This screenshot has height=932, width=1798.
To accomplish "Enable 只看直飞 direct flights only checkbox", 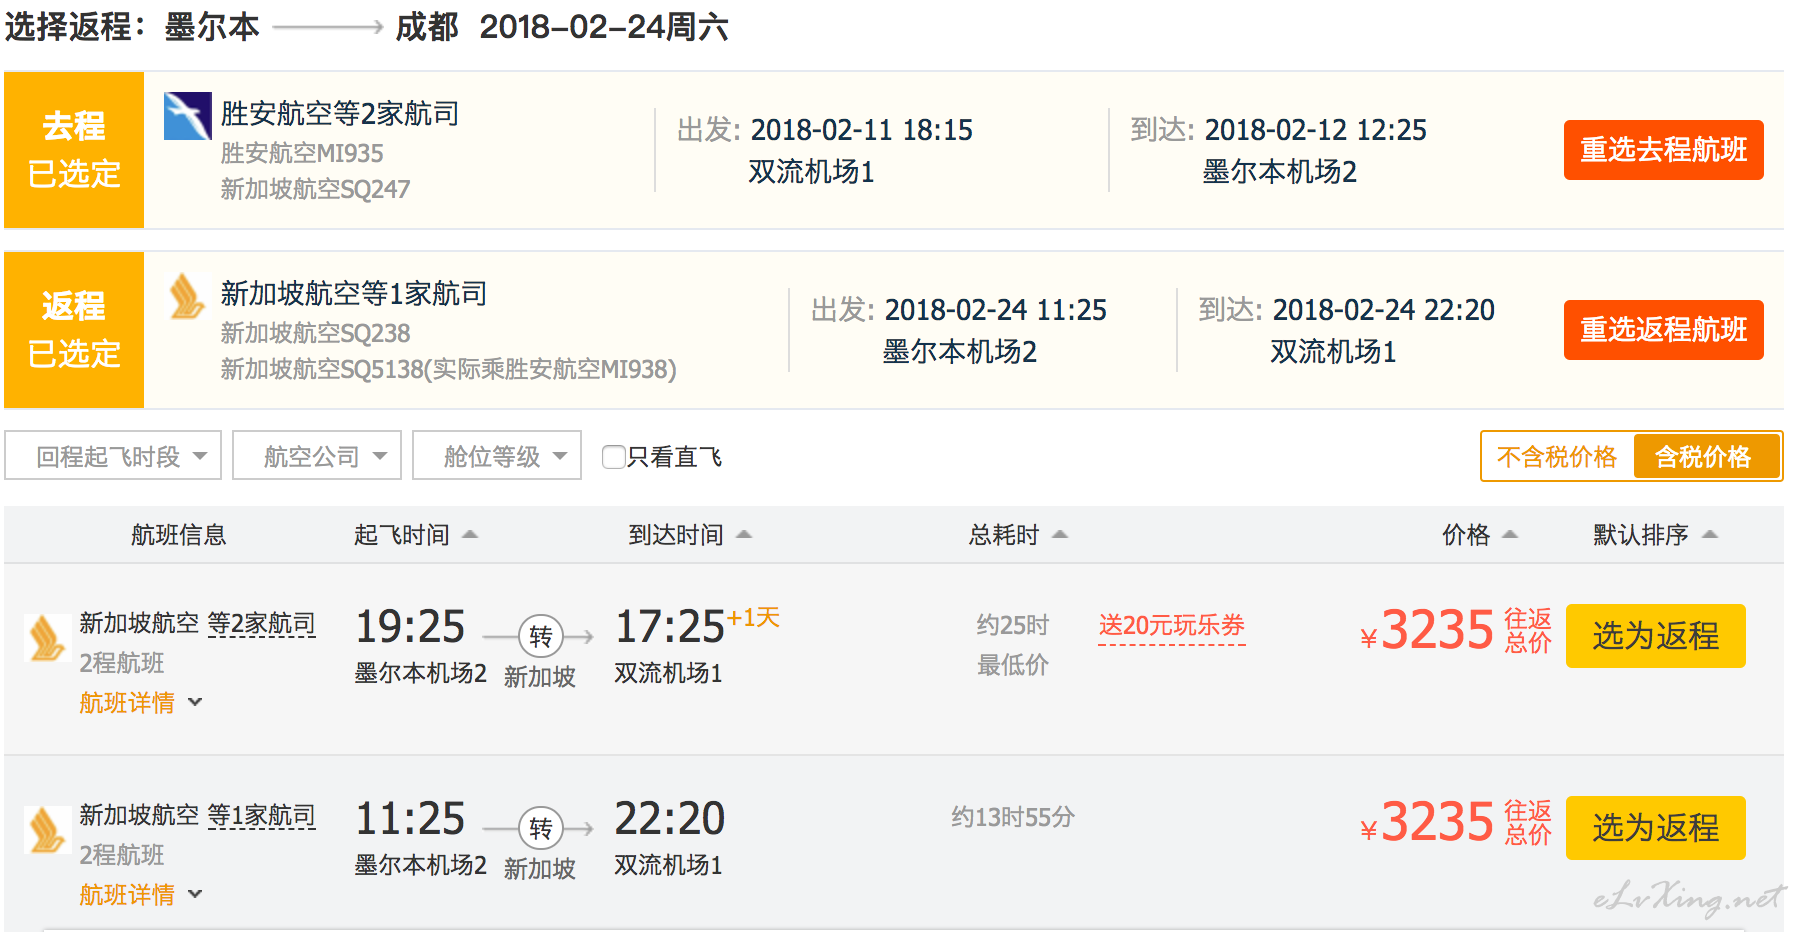I will tap(613, 457).
